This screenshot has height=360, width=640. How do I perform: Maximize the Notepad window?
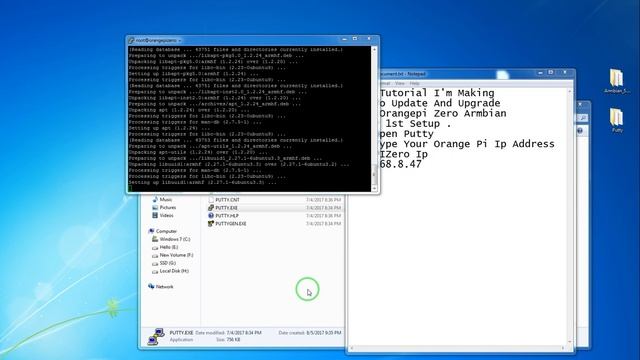click(x=550, y=73)
